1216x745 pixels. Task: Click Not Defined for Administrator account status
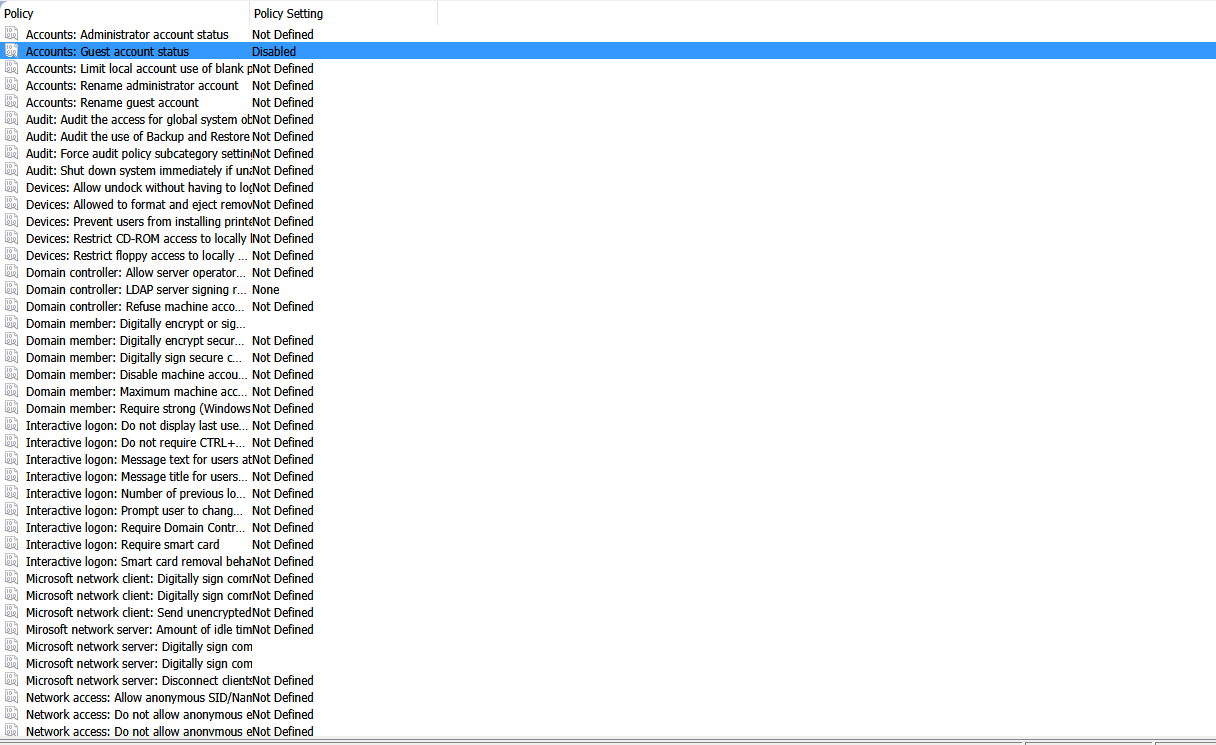[x=283, y=34]
